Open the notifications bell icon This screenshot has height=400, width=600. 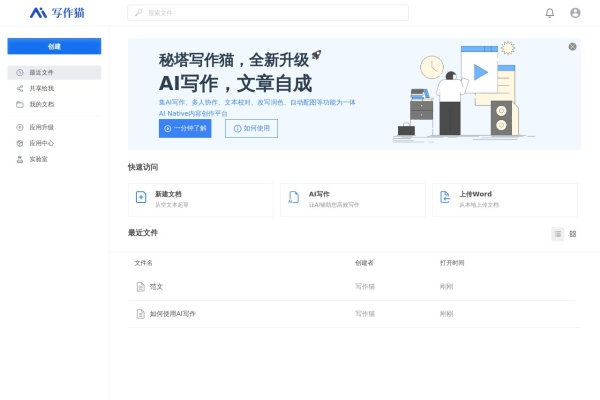tap(549, 13)
